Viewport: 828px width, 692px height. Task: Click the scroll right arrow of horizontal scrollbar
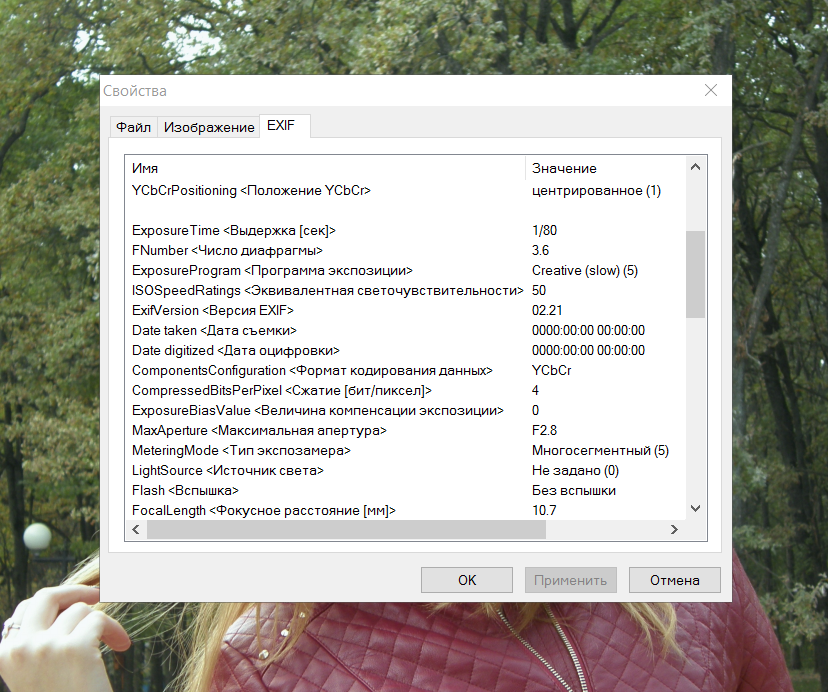(x=674, y=529)
